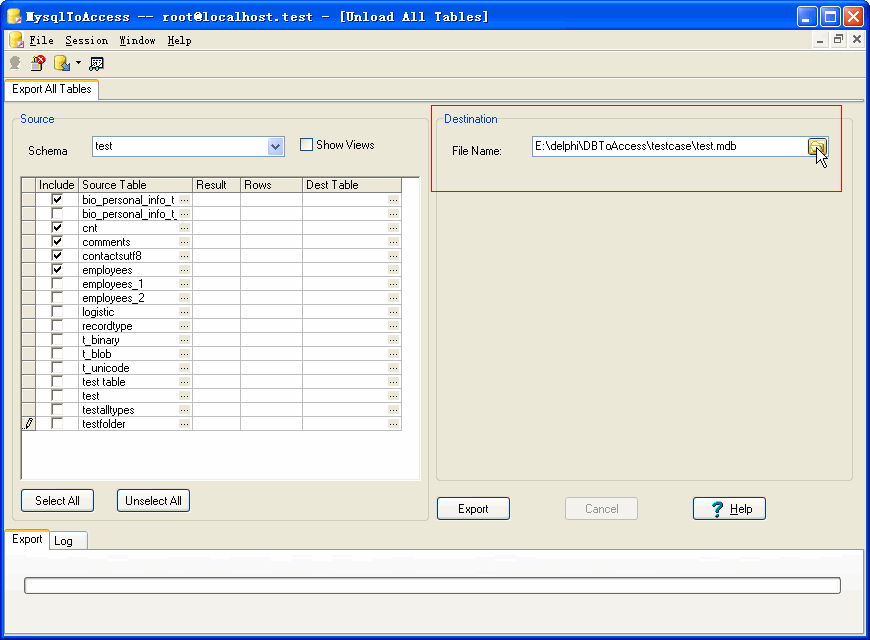Expand the Schema dropdown showing test

point(275,147)
